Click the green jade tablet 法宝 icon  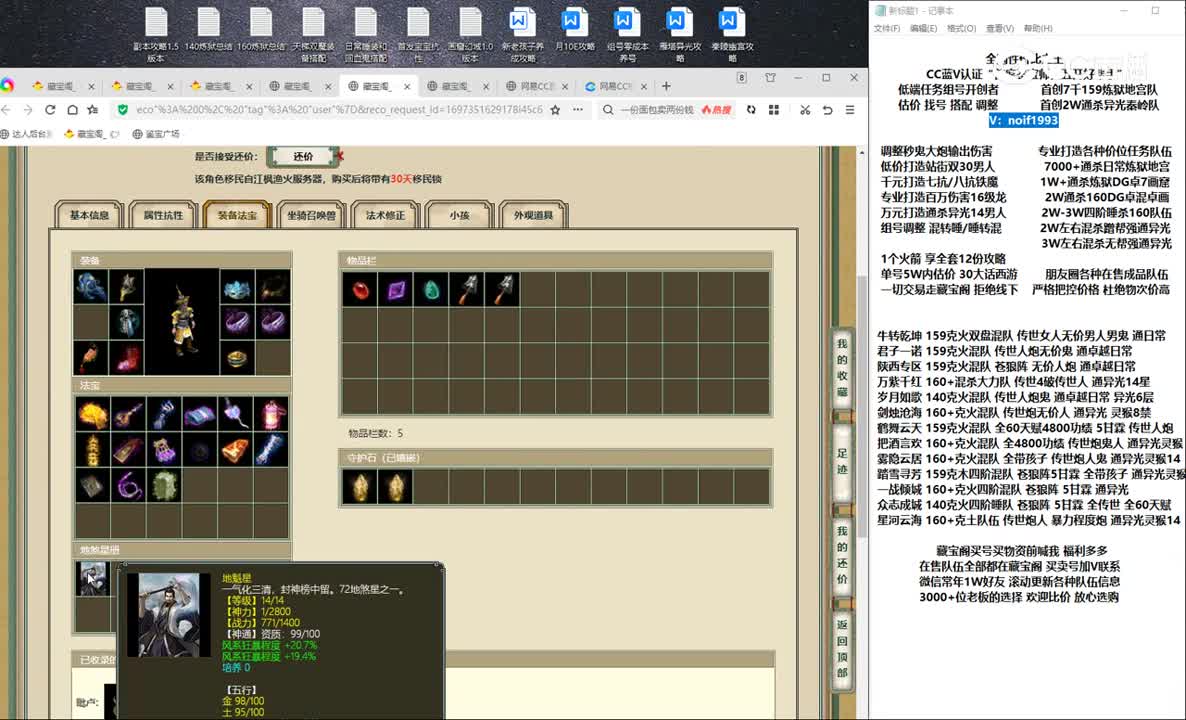coord(163,485)
